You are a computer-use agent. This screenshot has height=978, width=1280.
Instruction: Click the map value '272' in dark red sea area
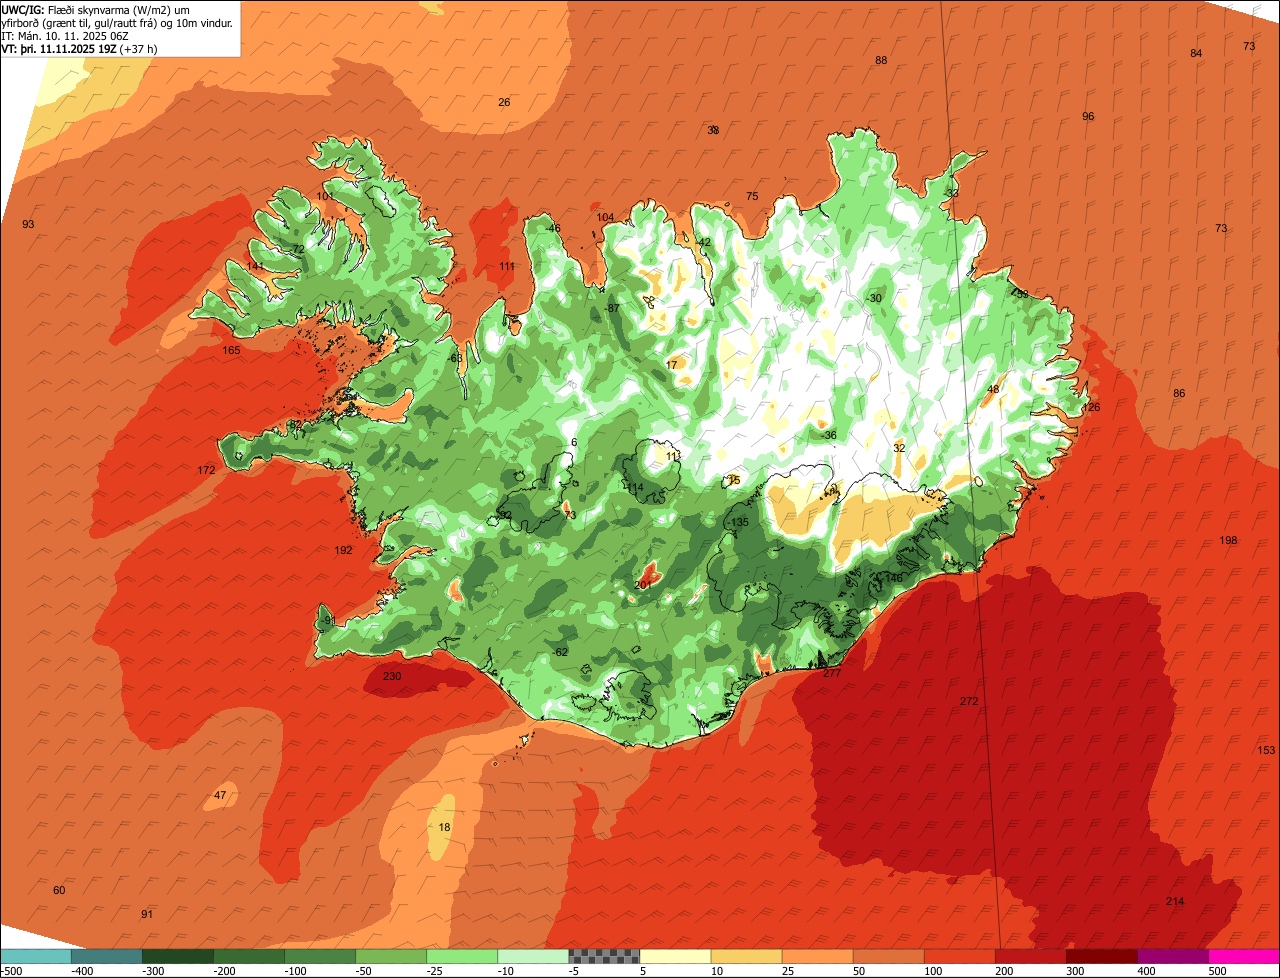pyautogui.click(x=969, y=701)
